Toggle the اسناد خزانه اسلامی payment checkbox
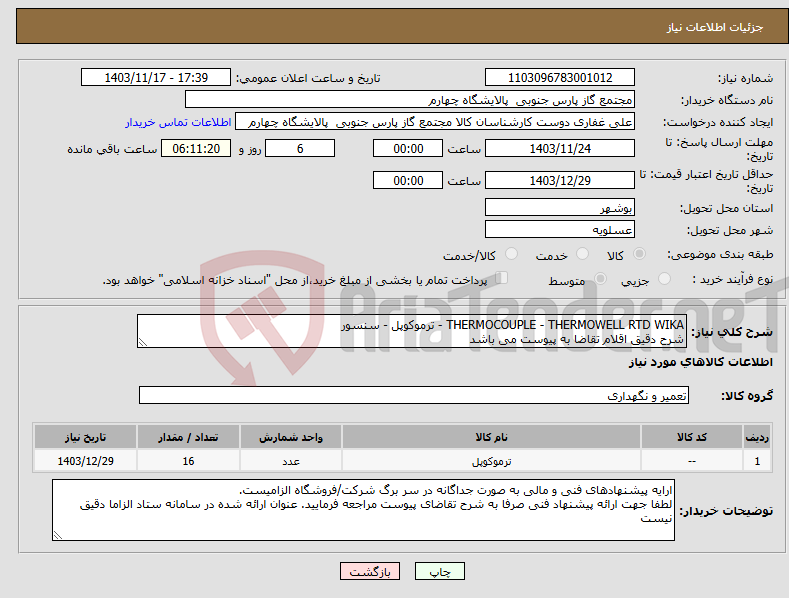The height and width of the screenshot is (598, 789). [x=501, y=277]
